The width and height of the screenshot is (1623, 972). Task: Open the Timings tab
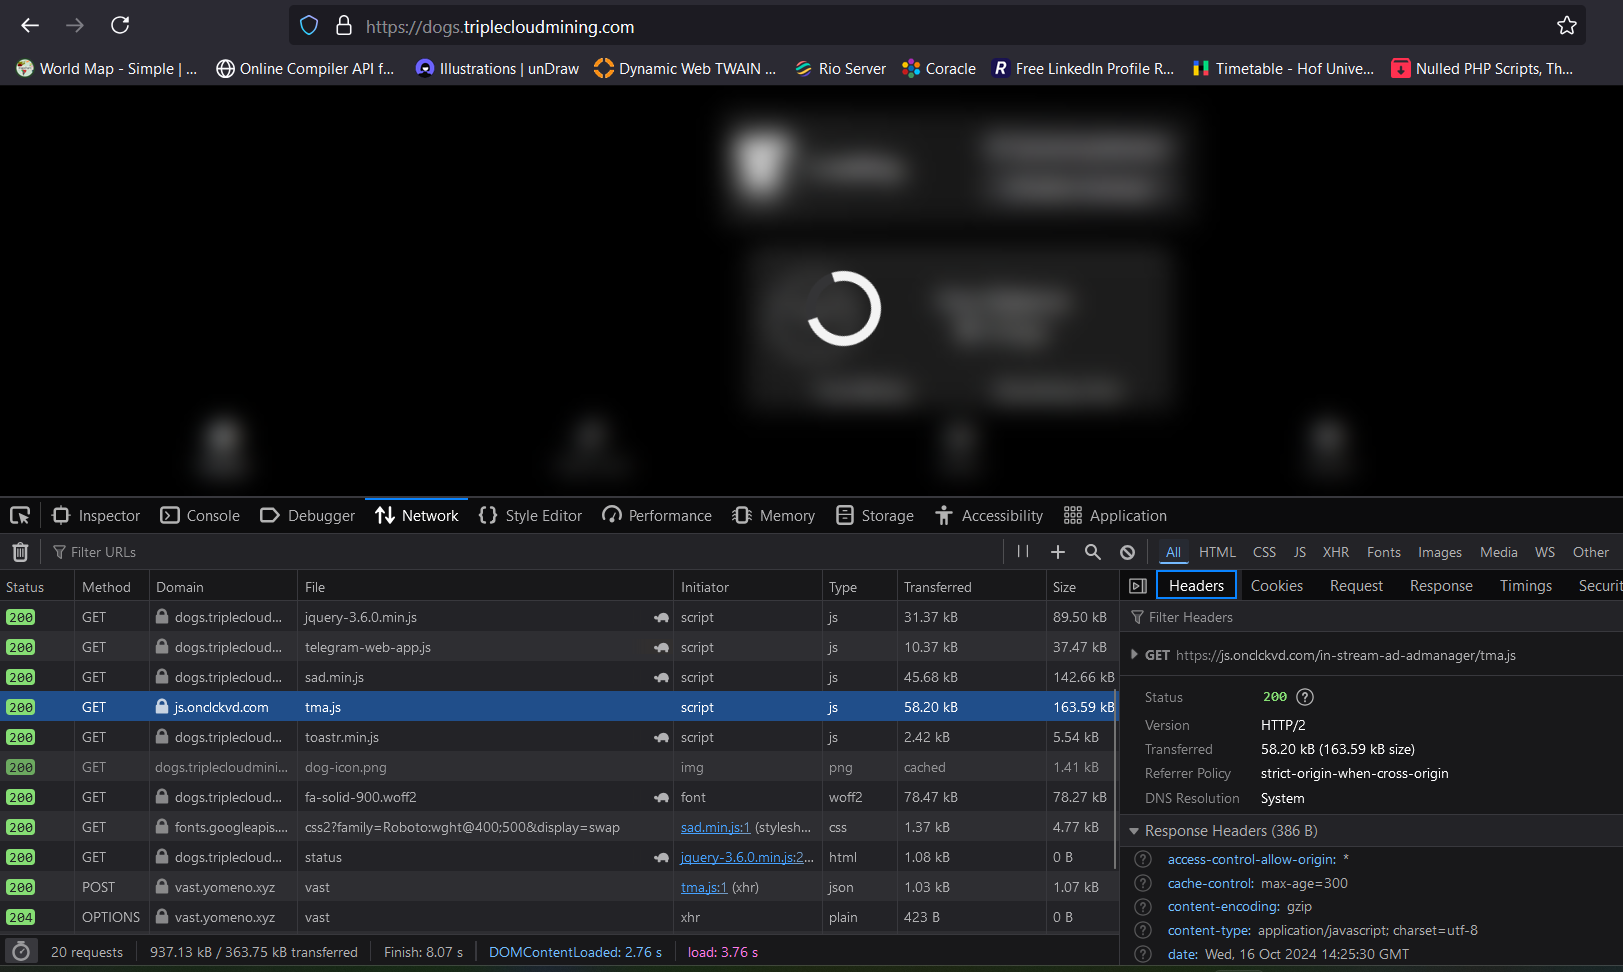point(1525,586)
